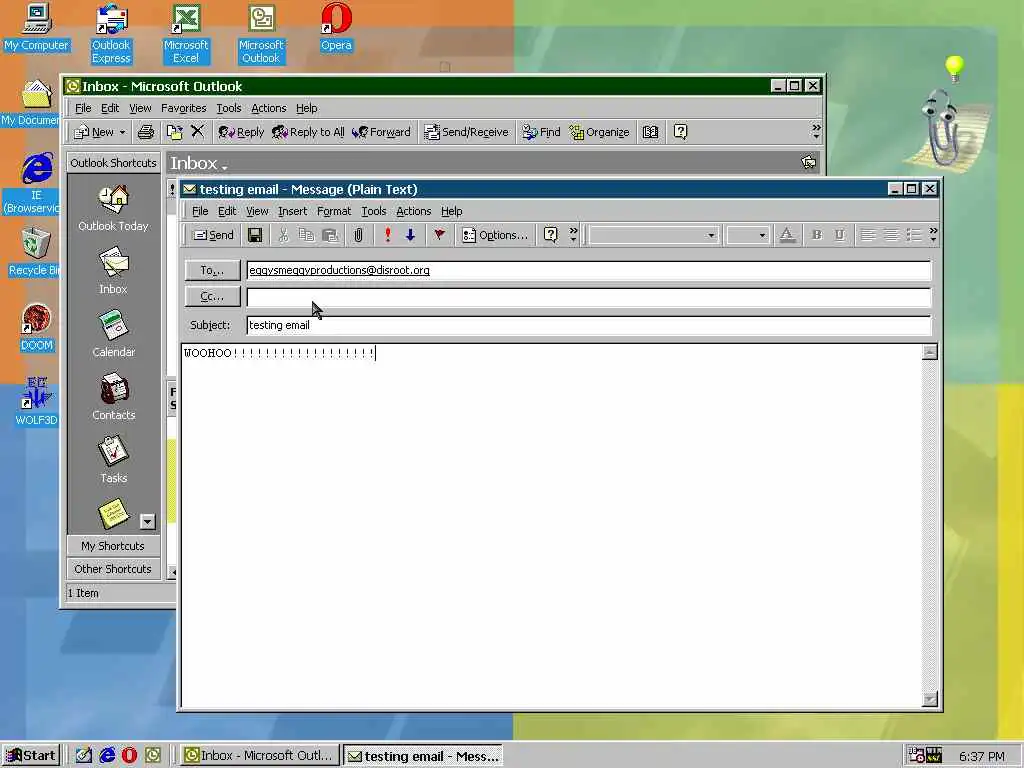The height and width of the screenshot is (768, 1024).
Task: Open Office Assistant help in message toolbar
Action: pyautogui.click(x=551, y=235)
